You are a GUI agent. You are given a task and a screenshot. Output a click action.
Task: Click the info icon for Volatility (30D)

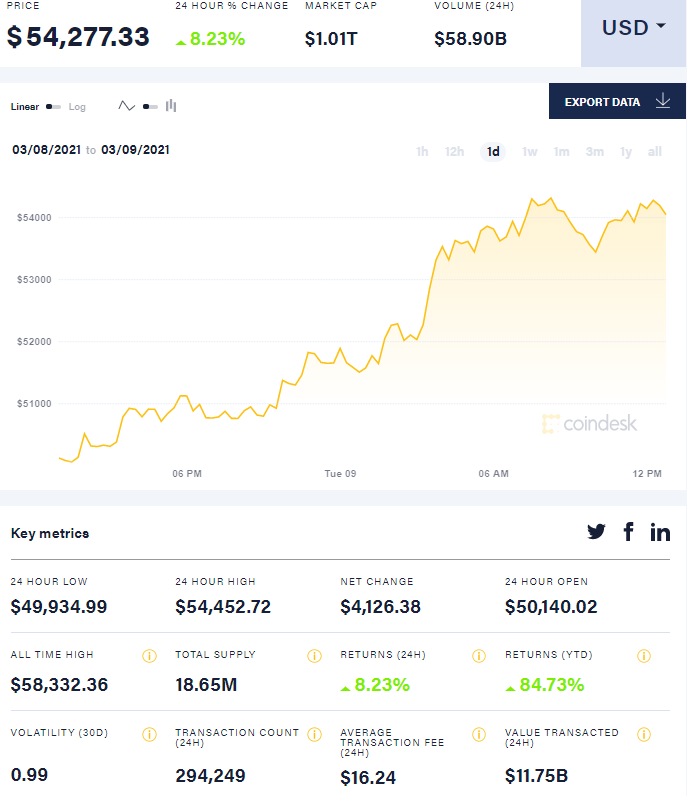click(x=149, y=734)
